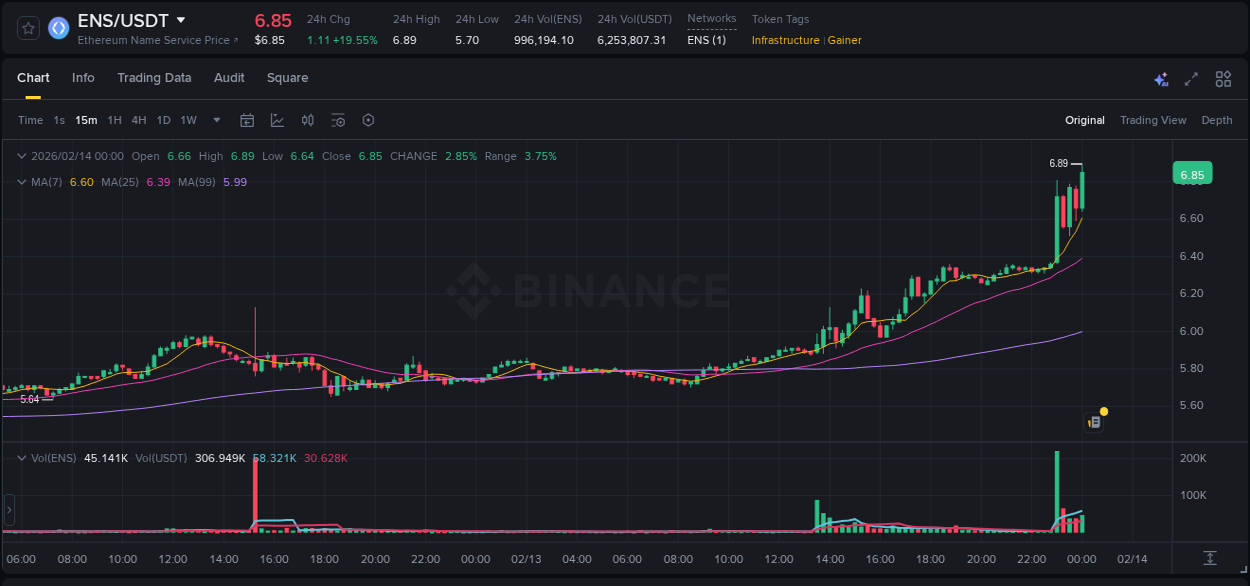The image size is (1250, 586).
Task: Expand chart to fullscreen with arrows icon
Action: pos(1190,78)
